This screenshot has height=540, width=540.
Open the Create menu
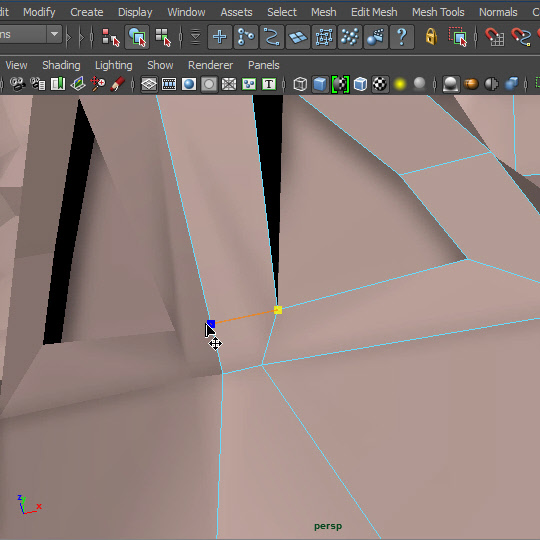87,12
